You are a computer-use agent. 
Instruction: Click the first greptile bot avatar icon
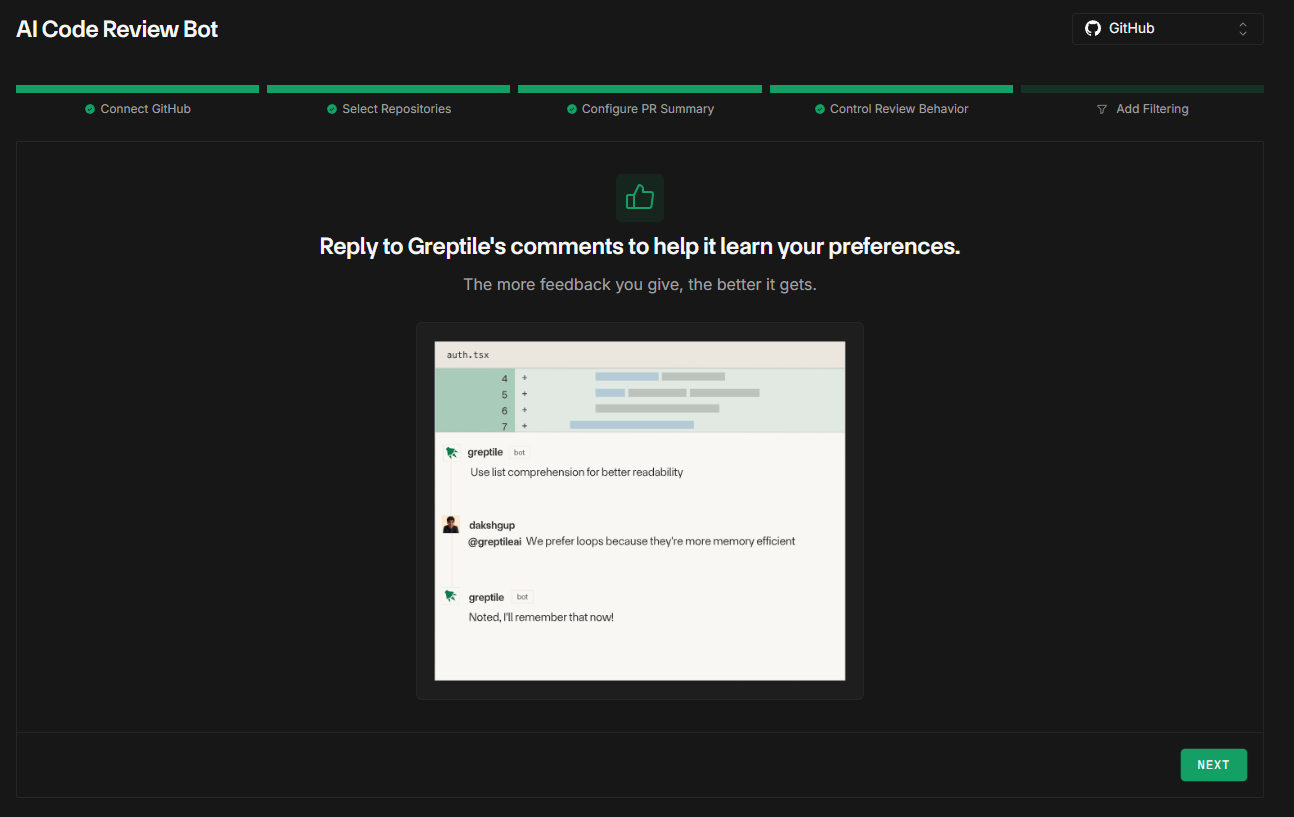click(x=451, y=452)
